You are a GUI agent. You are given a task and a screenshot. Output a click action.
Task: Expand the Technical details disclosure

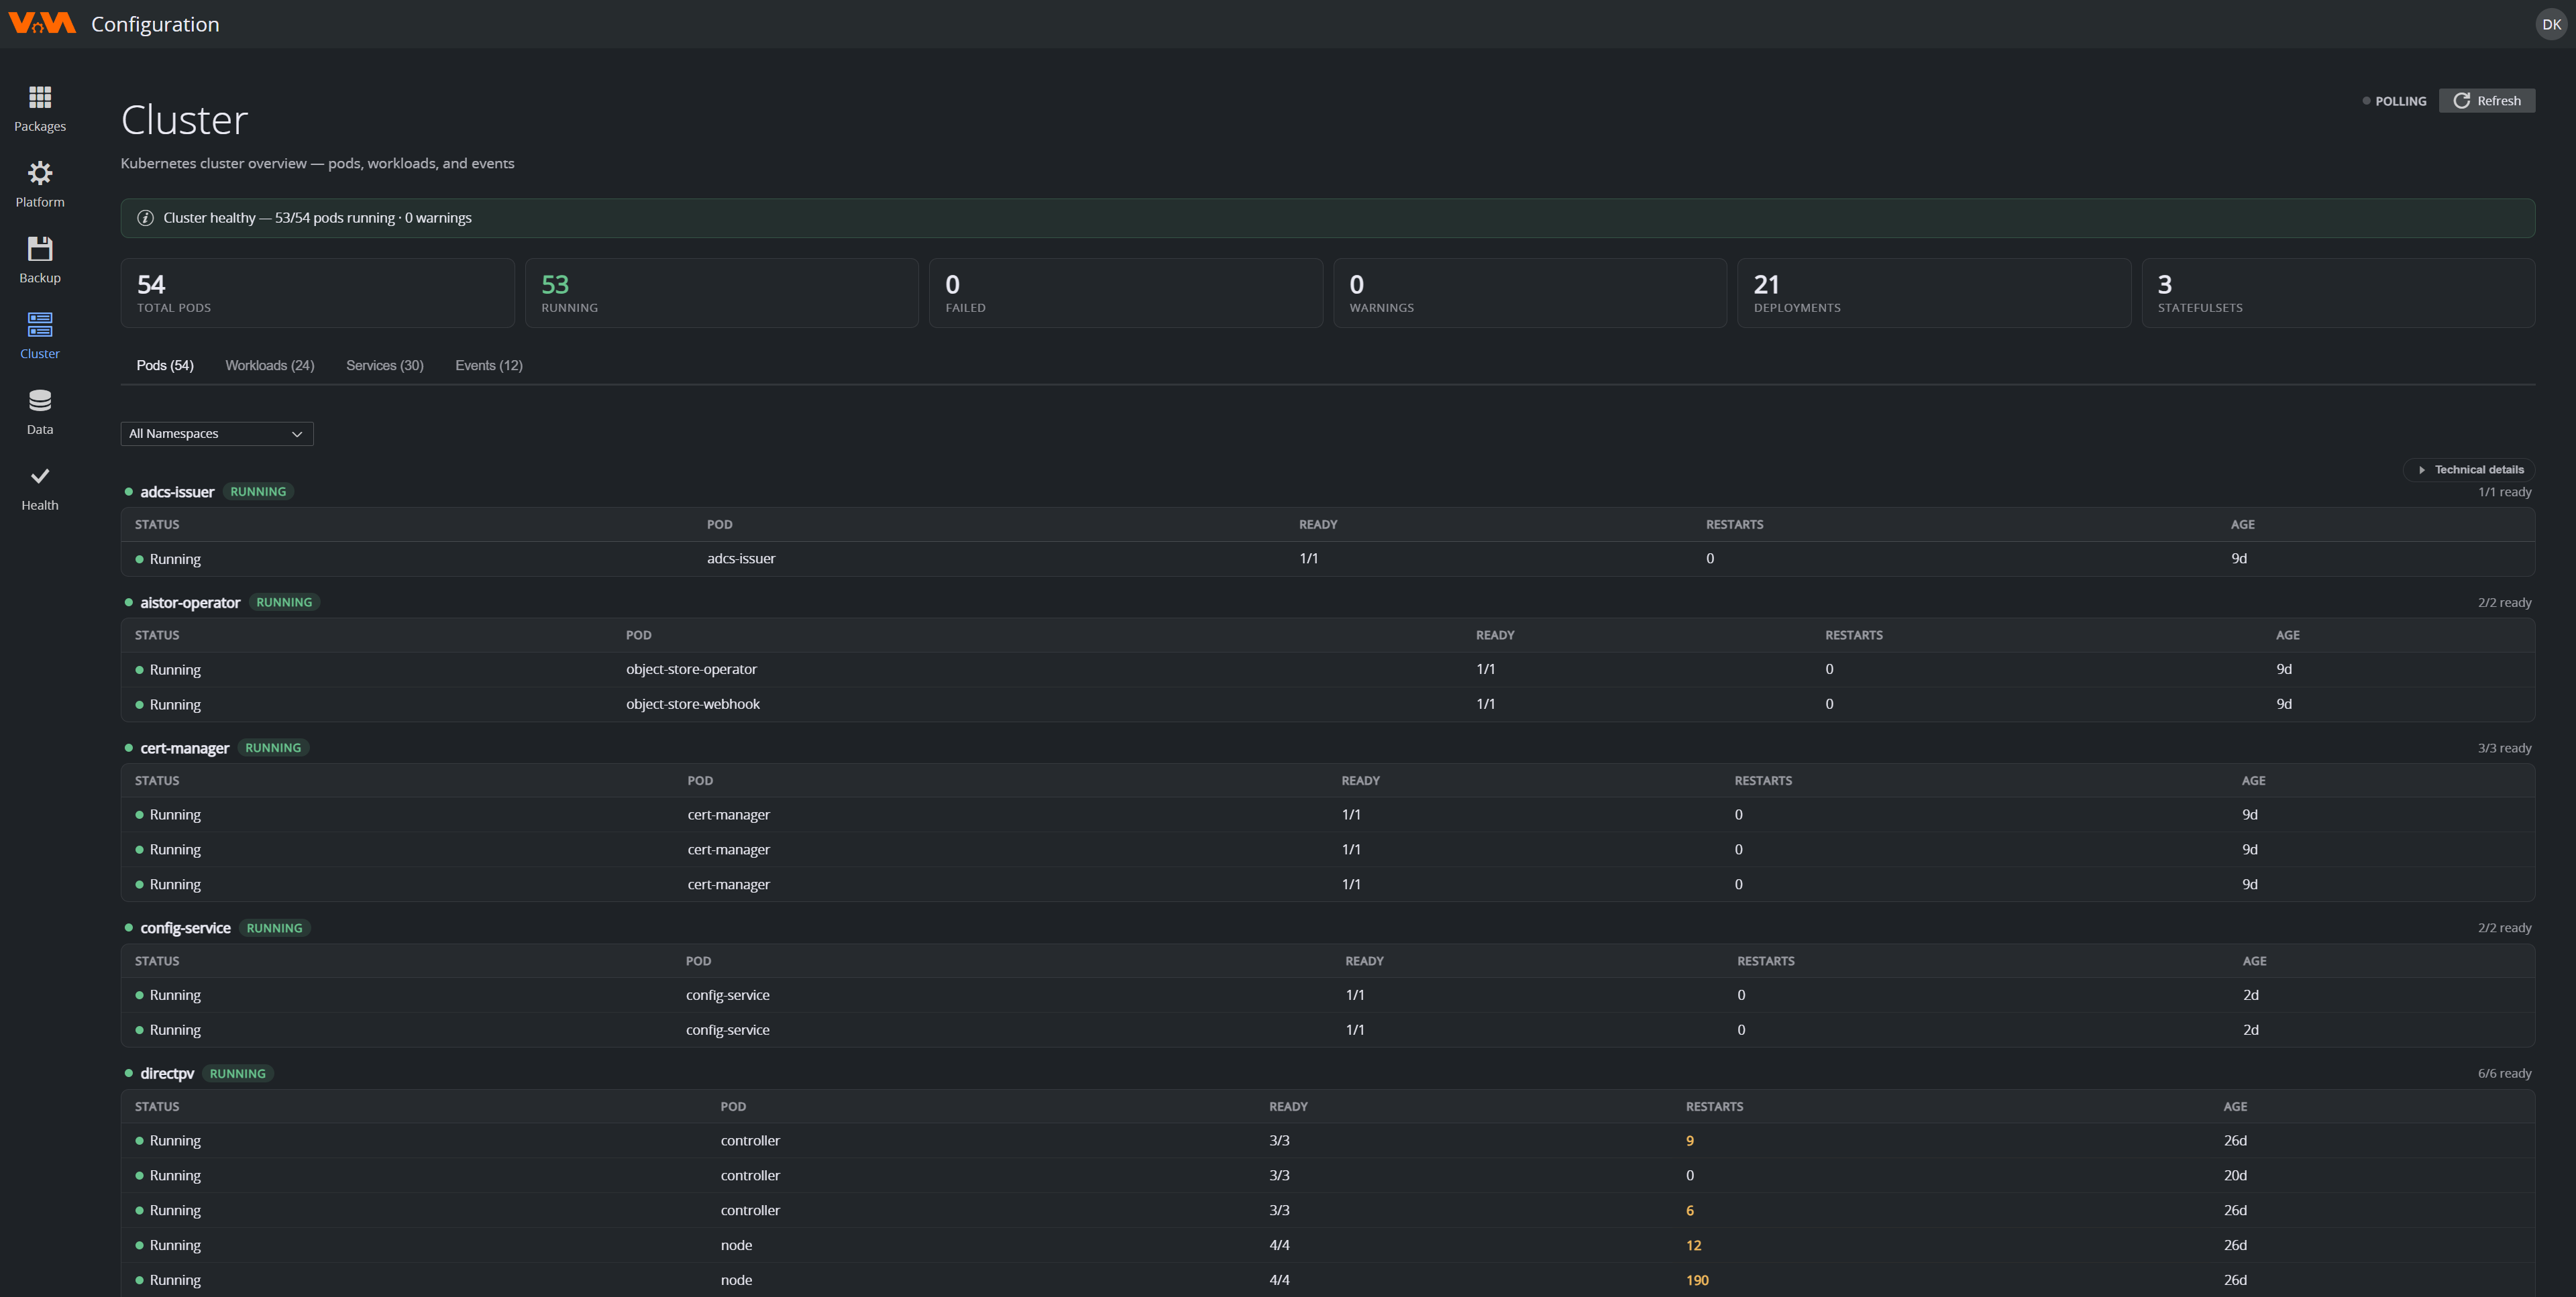(x=2470, y=470)
